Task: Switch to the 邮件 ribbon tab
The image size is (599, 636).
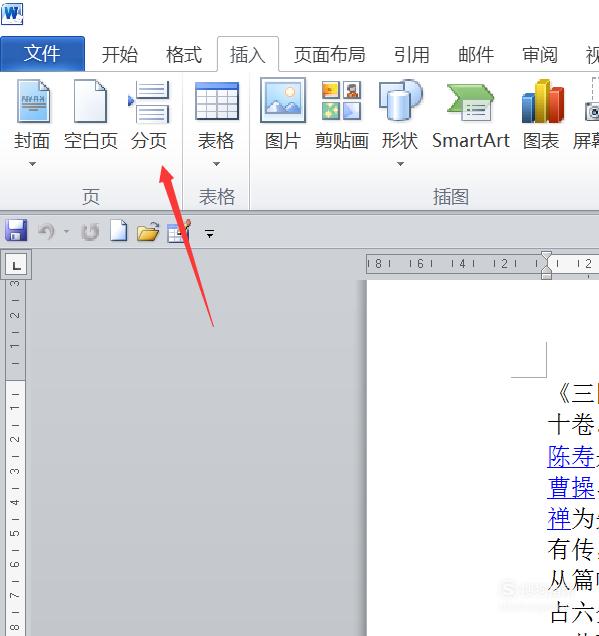Action: tap(476, 54)
